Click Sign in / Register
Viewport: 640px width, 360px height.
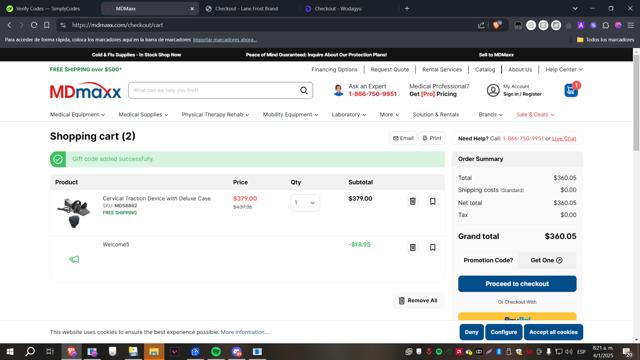[x=522, y=94]
